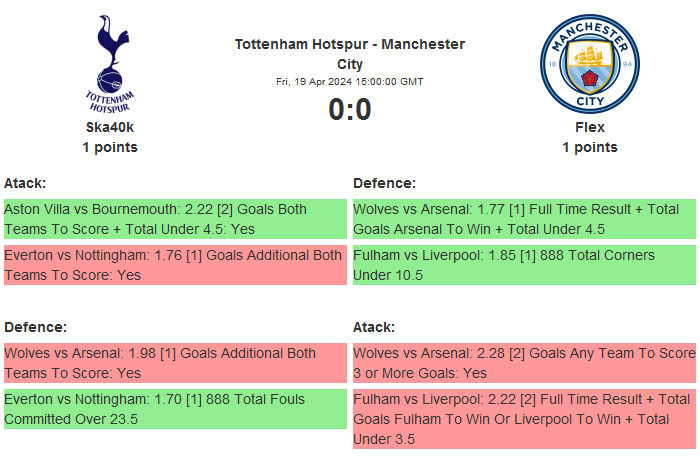Select Everton vs Nottingham Total Fouls Over 23.5

coord(174,409)
